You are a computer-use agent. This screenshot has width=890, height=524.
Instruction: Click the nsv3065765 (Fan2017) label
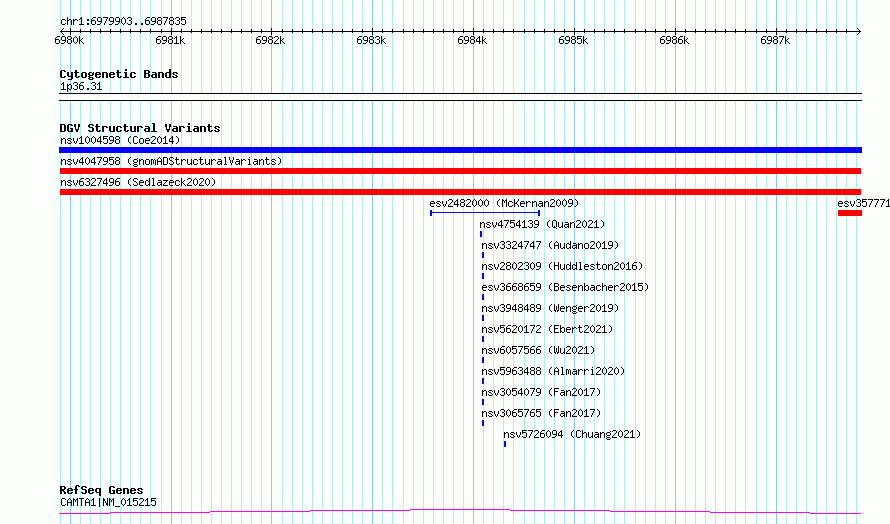541,413
